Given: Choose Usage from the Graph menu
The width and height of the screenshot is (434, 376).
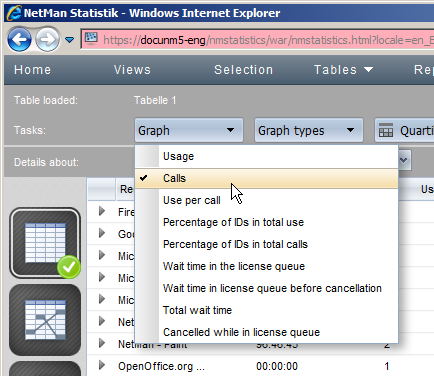Looking at the screenshot, I should pyautogui.click(x=266, y=156).
